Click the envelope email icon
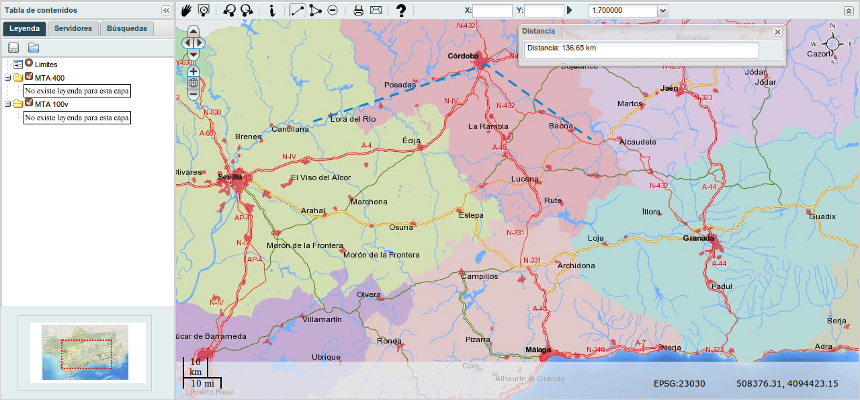860x400 pixels. coord(376,10)
